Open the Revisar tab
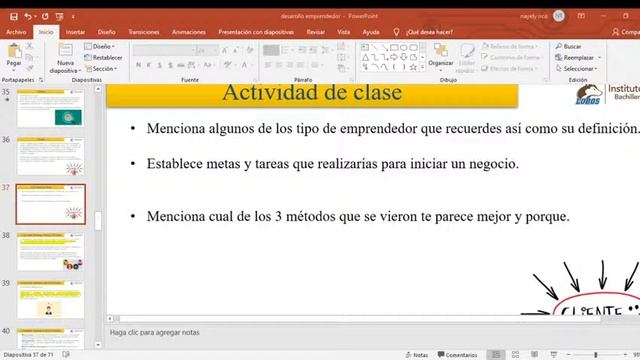Screen dimensions: 640x360 316,32
